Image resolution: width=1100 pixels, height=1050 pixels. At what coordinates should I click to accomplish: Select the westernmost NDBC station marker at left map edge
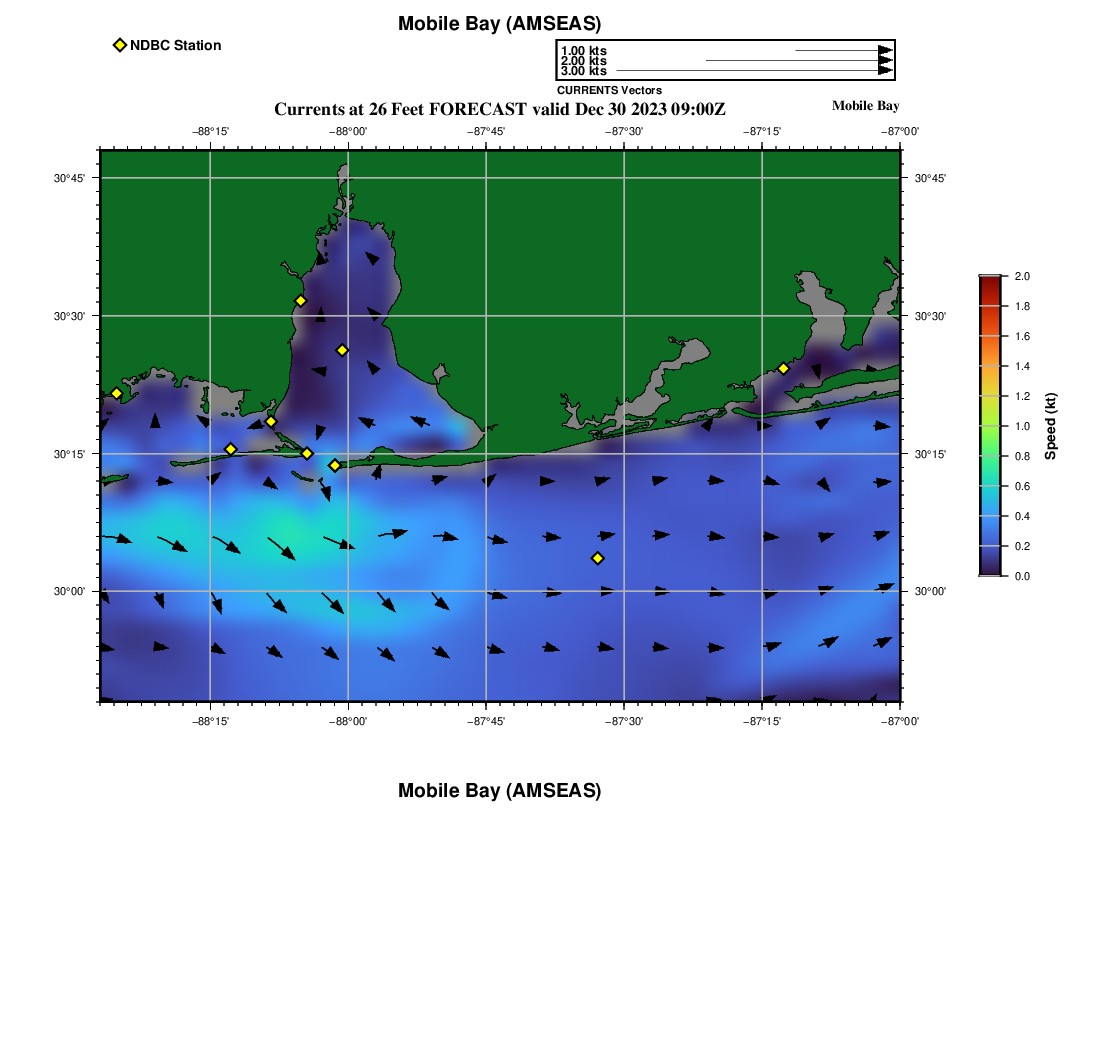(x=116, y=393)
